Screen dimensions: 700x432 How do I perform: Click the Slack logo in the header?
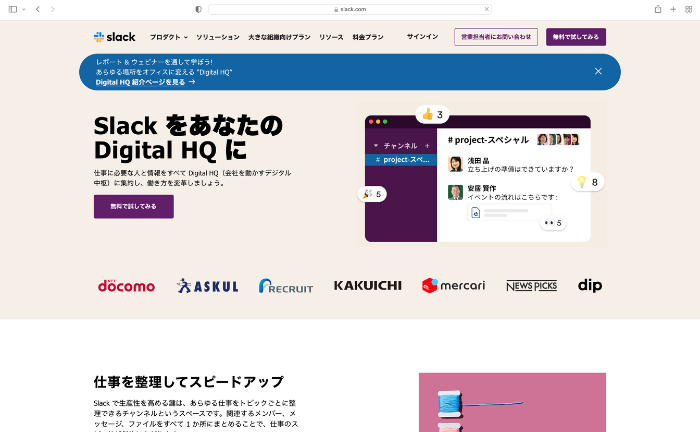coord(114,37)
